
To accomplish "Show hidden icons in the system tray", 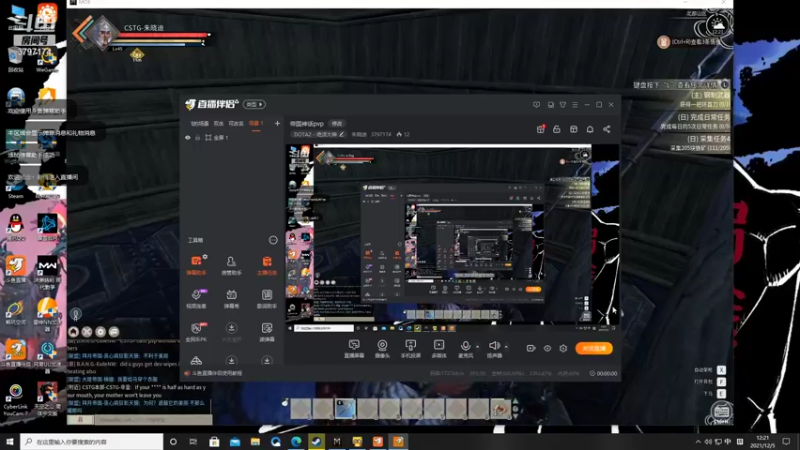I will click(x=697, y=441).
